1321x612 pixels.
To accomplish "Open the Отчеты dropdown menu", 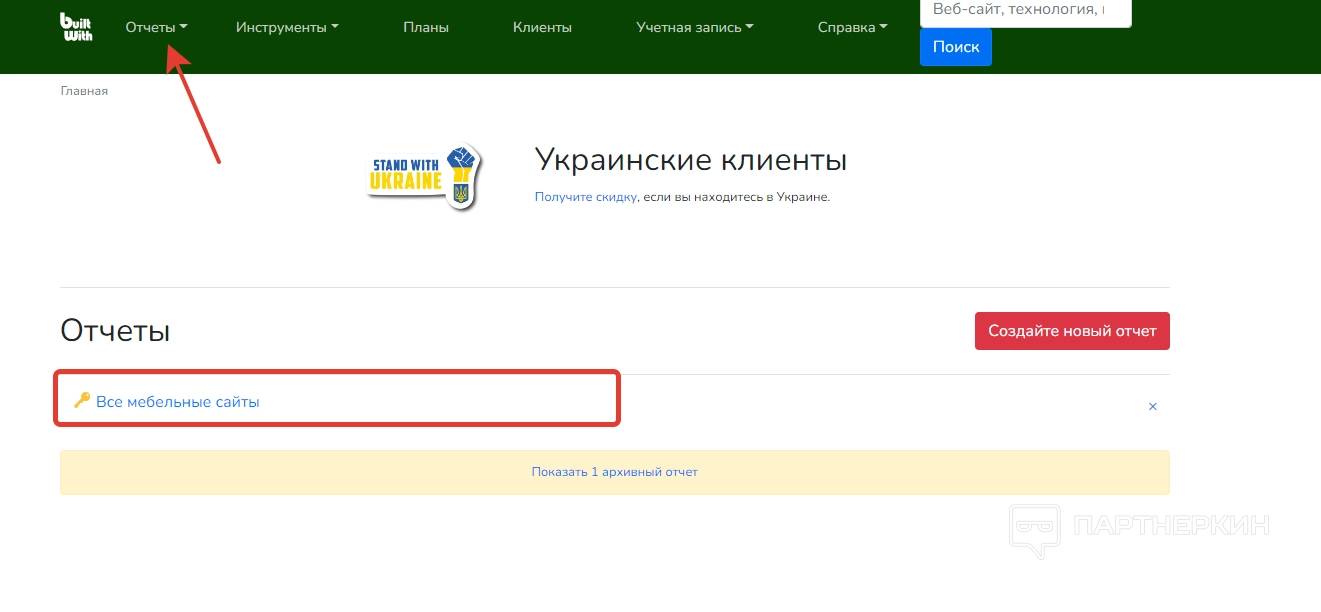I will click(156, 28).
